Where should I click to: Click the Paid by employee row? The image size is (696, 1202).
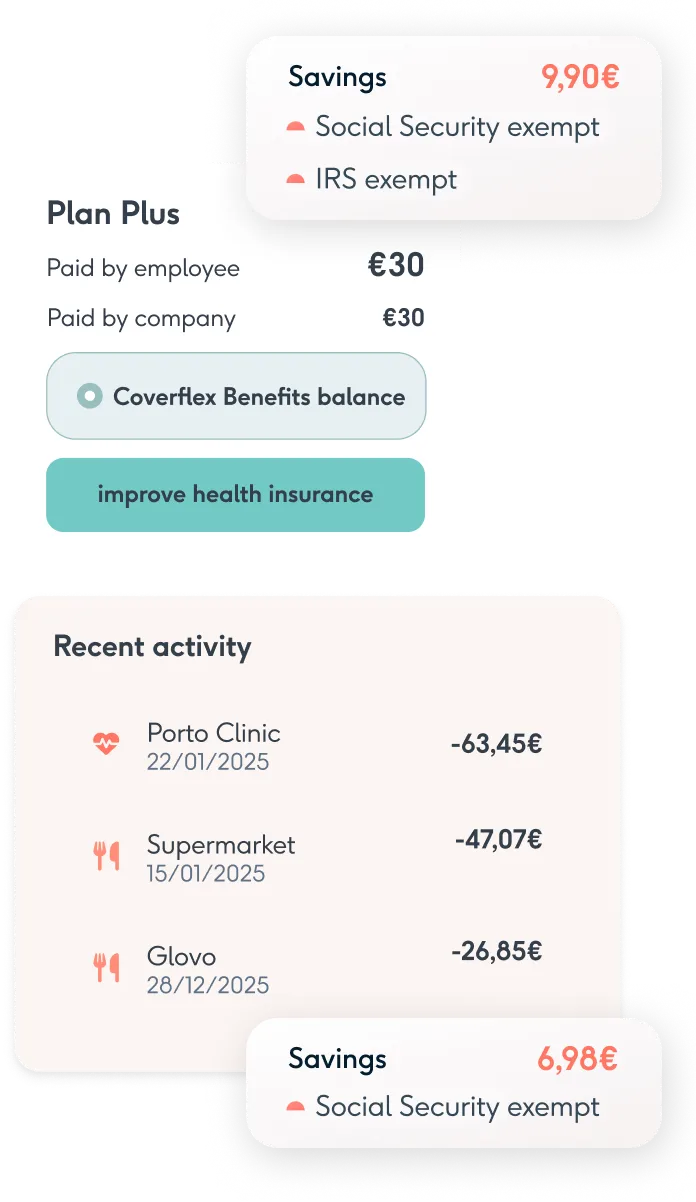(x=235, y=267)
